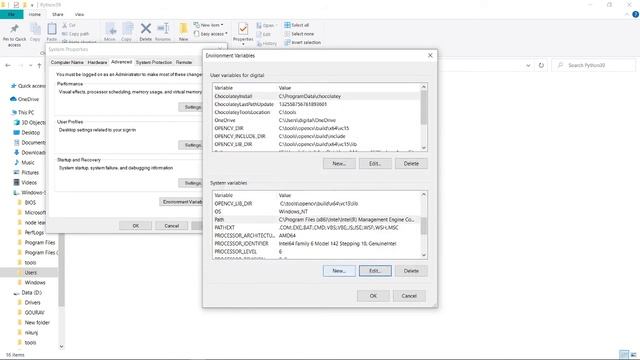Click OK in Environment Variables dialog
The image size is (640, 360).
[373, 296]
